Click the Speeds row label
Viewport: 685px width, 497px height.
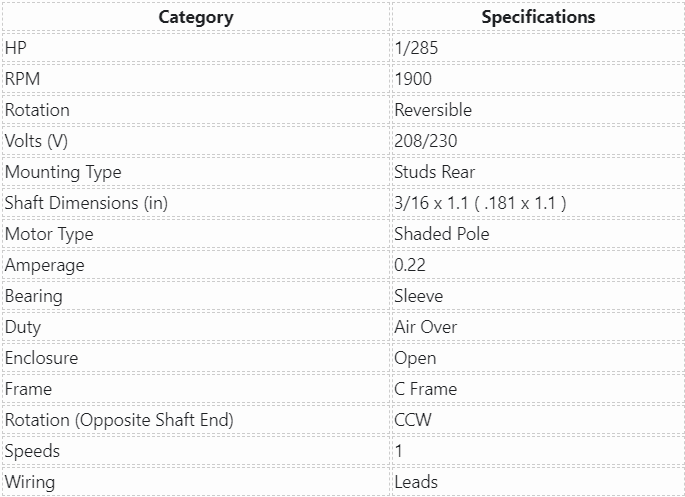(32, 451)
